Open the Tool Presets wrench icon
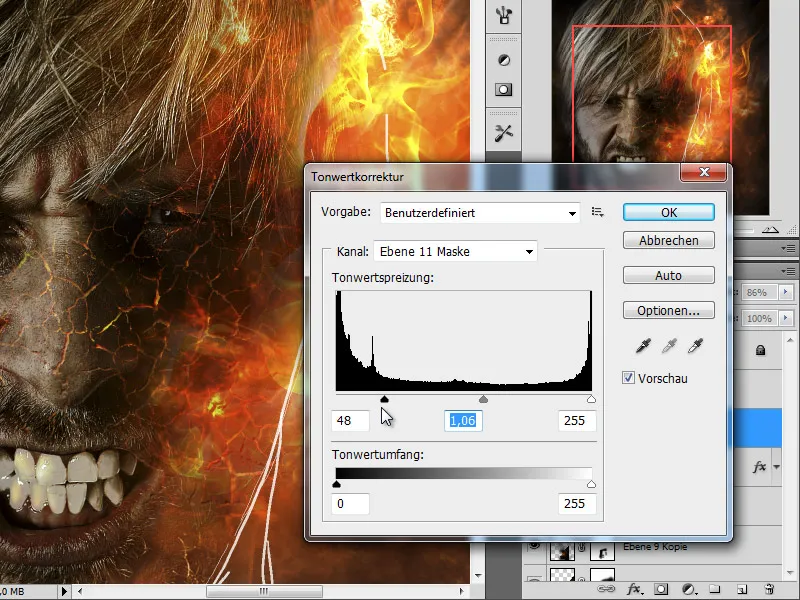The height and width of the screenshot is (600, 800). click(x=504, y=134)
